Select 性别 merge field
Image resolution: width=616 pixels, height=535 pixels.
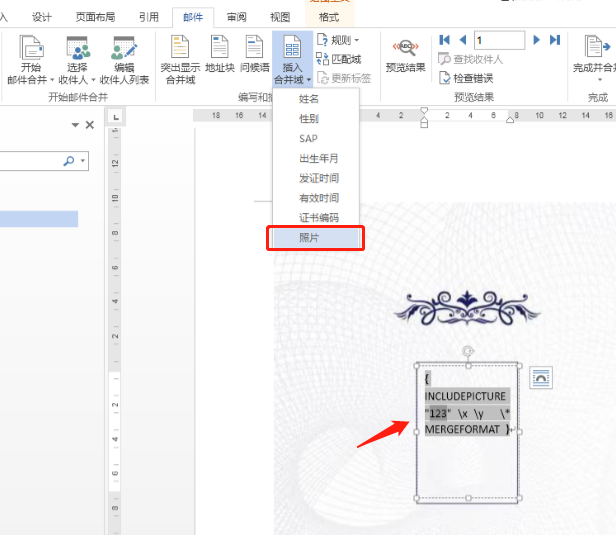pyautogui.click(x=316, y=119)
